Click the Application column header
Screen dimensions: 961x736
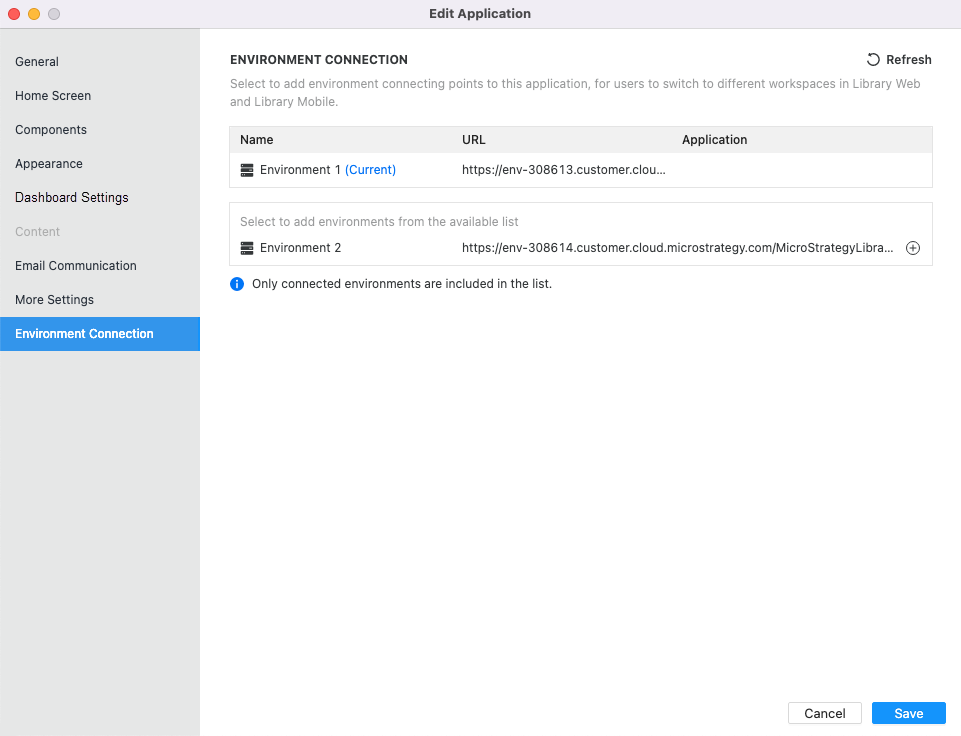[714, 140]
